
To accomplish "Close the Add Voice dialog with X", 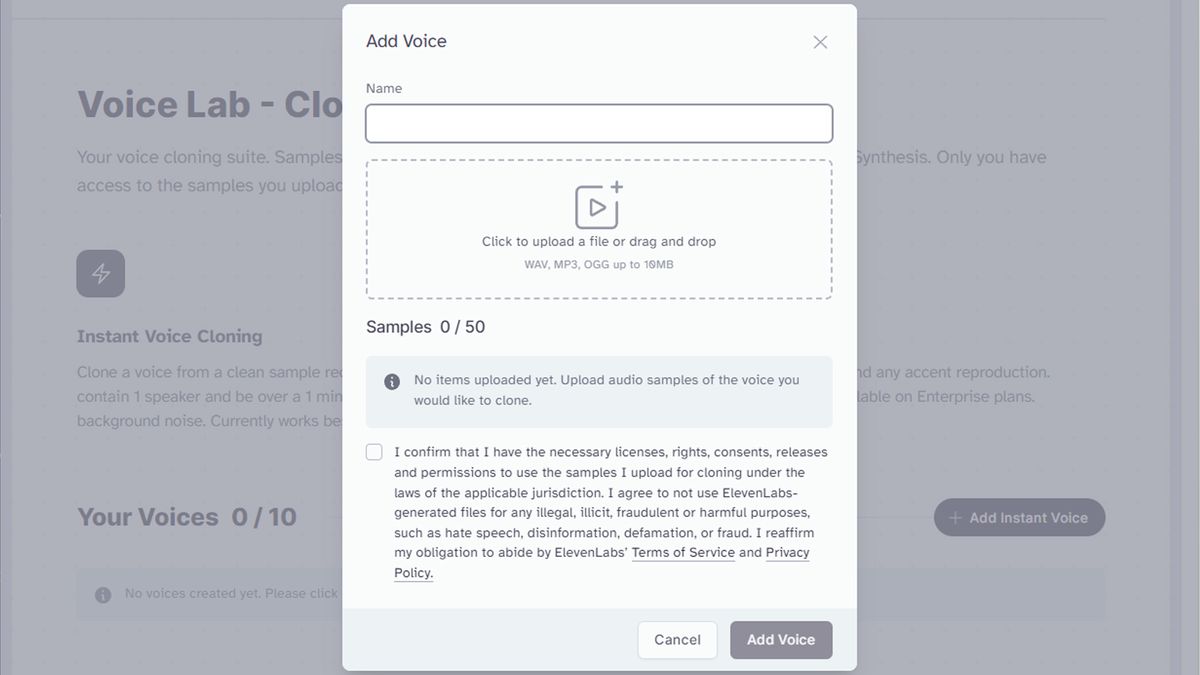I will [820, 42].
